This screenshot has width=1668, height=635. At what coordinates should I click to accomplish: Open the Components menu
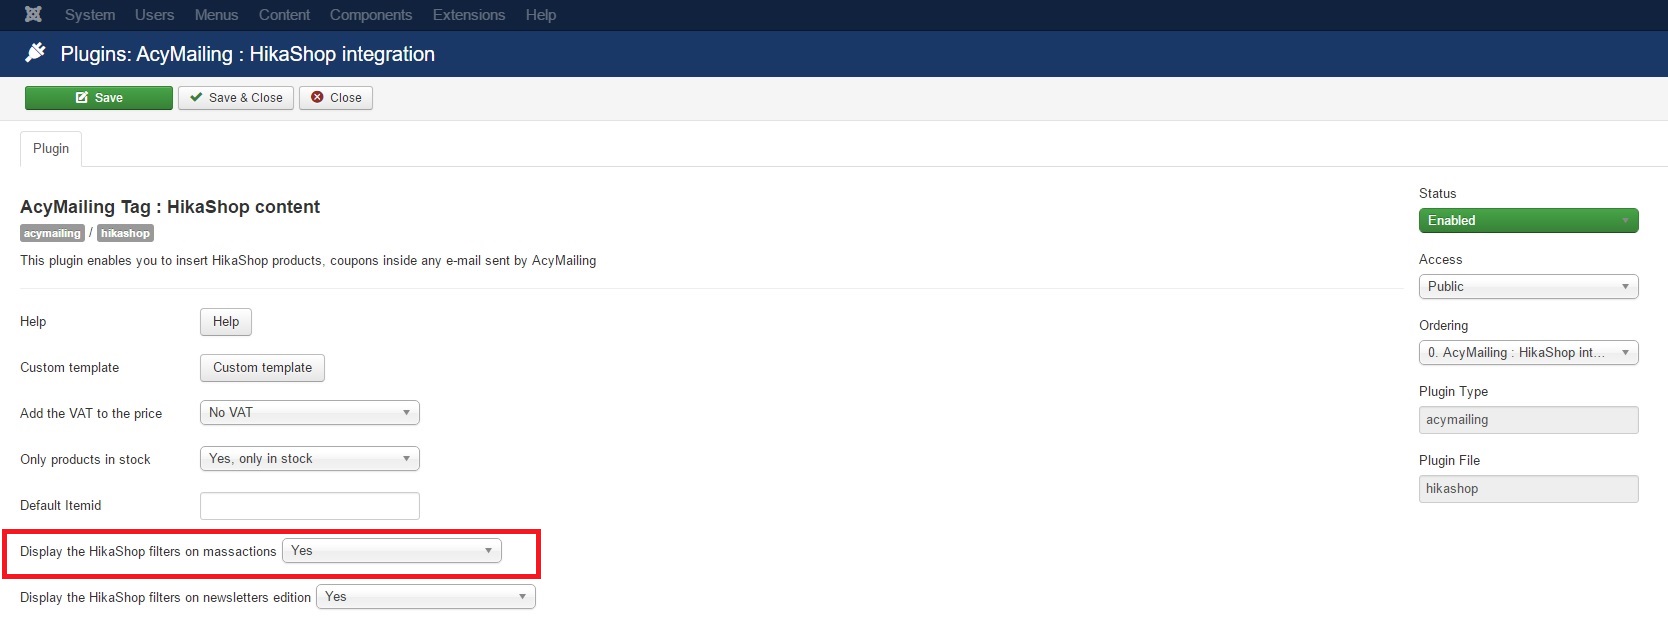click(x=371, y=15)
